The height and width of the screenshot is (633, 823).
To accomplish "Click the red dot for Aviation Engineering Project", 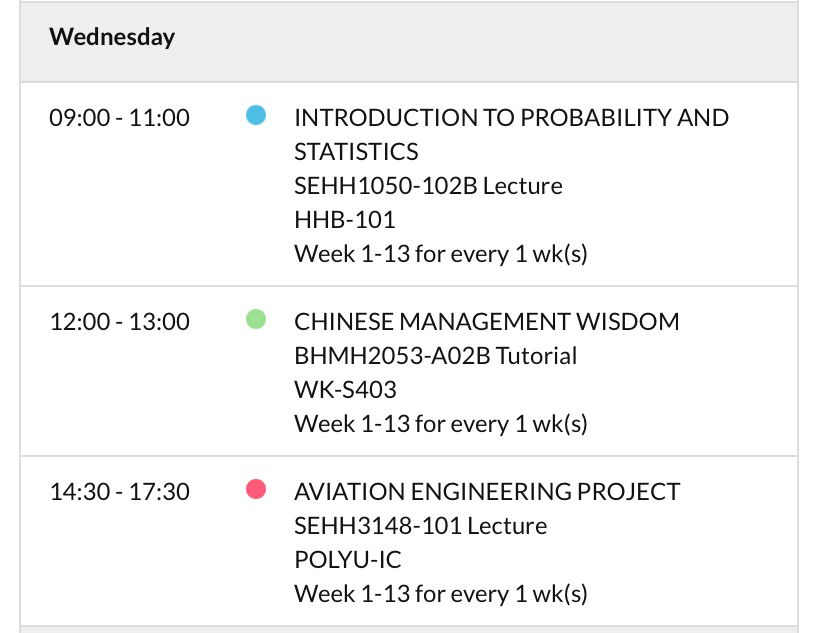I will coord(256,489).
